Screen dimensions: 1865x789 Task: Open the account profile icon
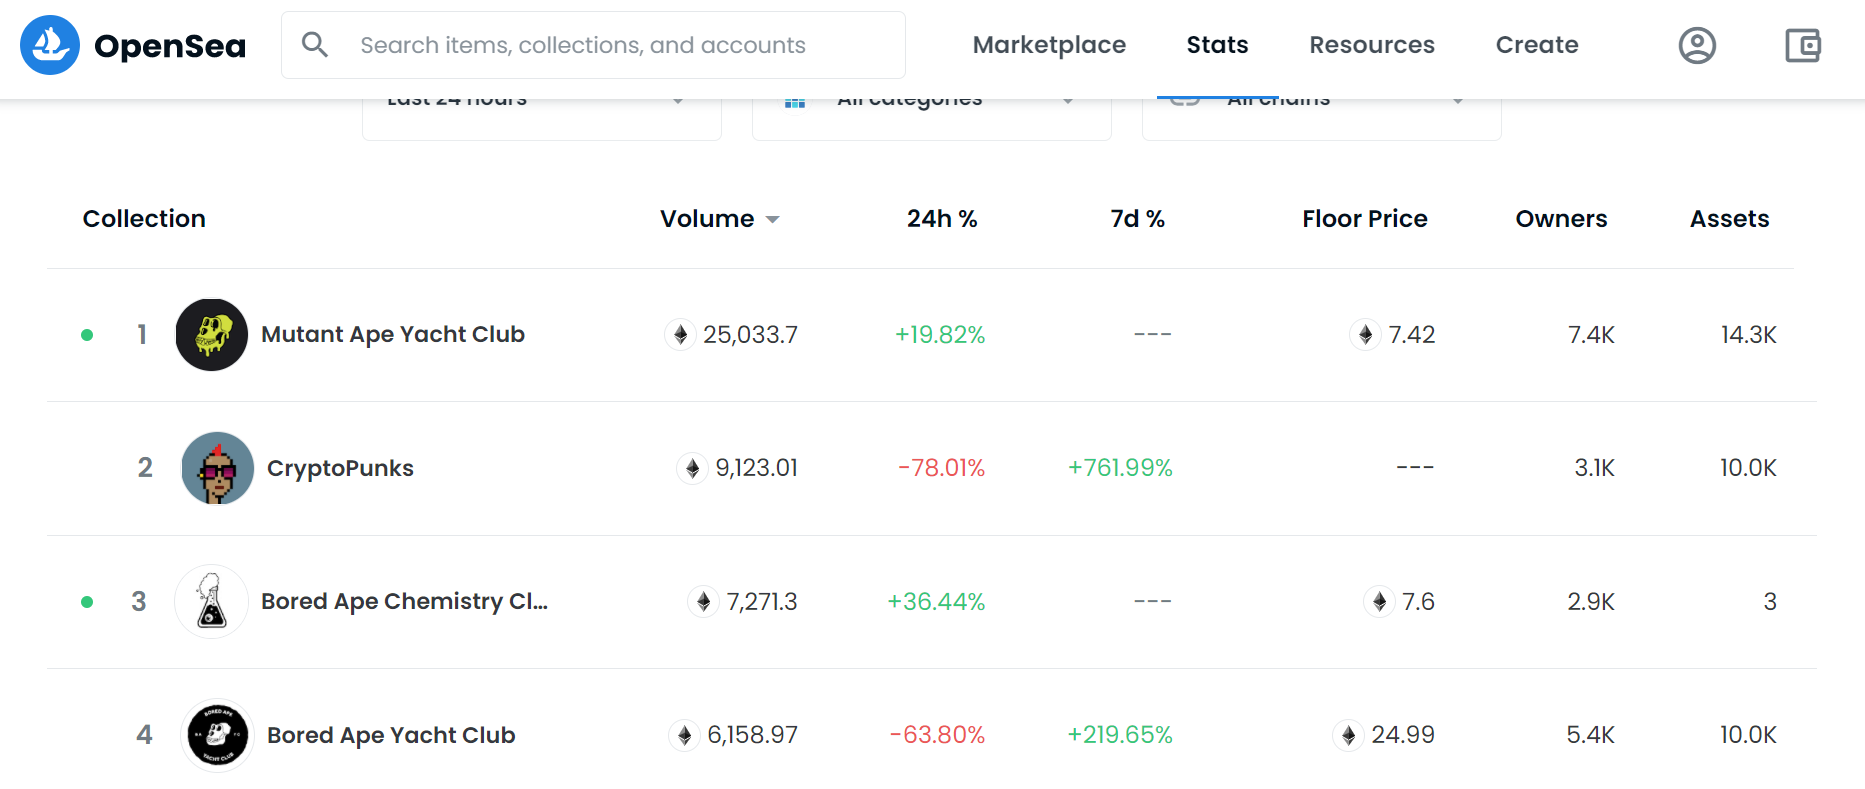[1697, 45]
